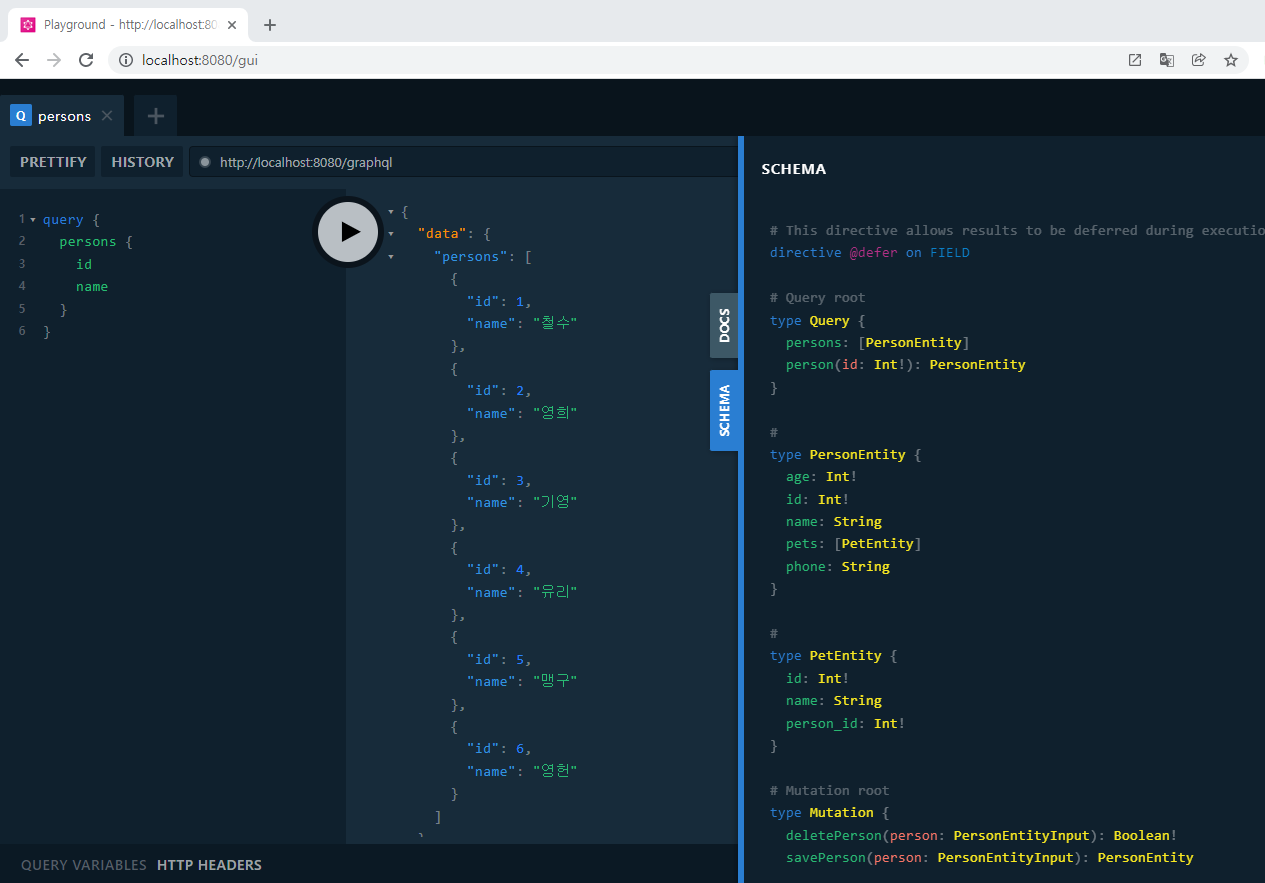Click 'type PersonEntity' definition
Image resolution: width=1265 pixels, height=883 pixels.
click(838, 454)
